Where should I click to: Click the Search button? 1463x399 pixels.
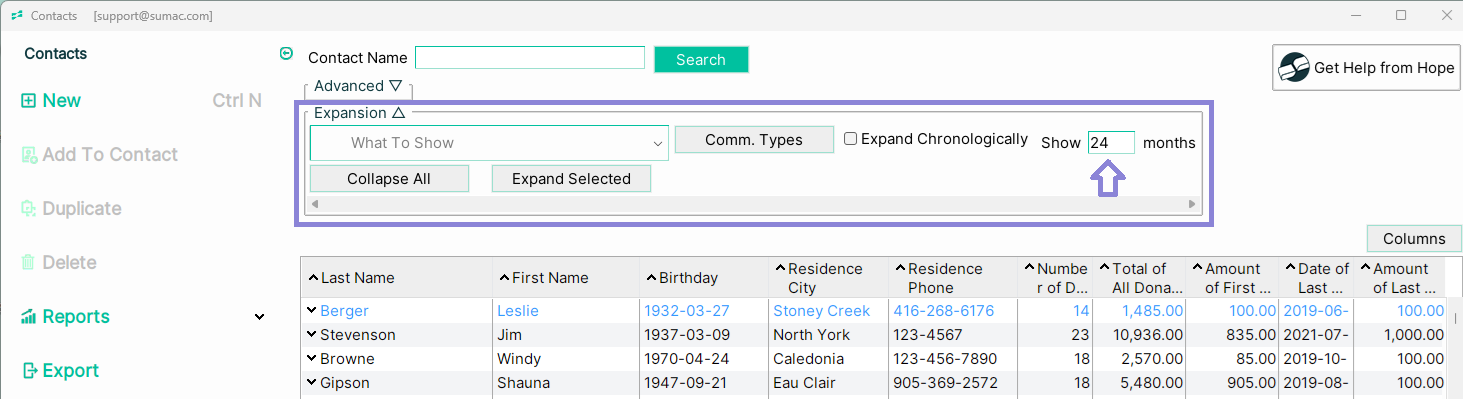pyautogui.click(x=701, y=60)
